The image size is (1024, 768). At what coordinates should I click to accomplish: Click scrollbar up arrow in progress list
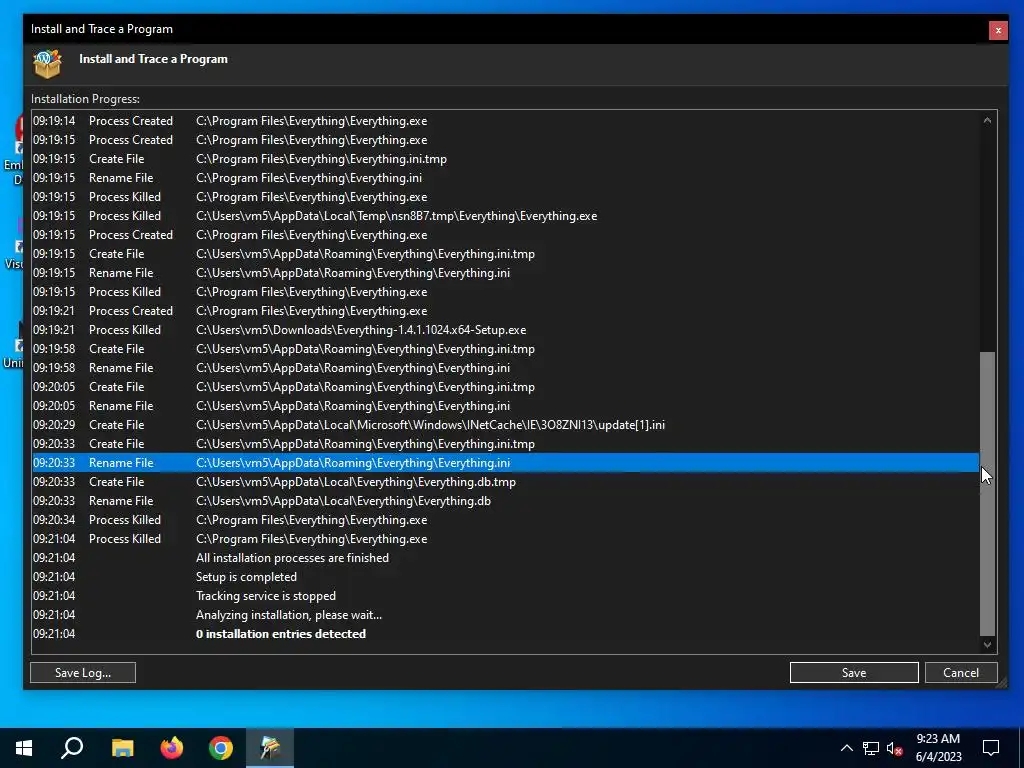987,120
